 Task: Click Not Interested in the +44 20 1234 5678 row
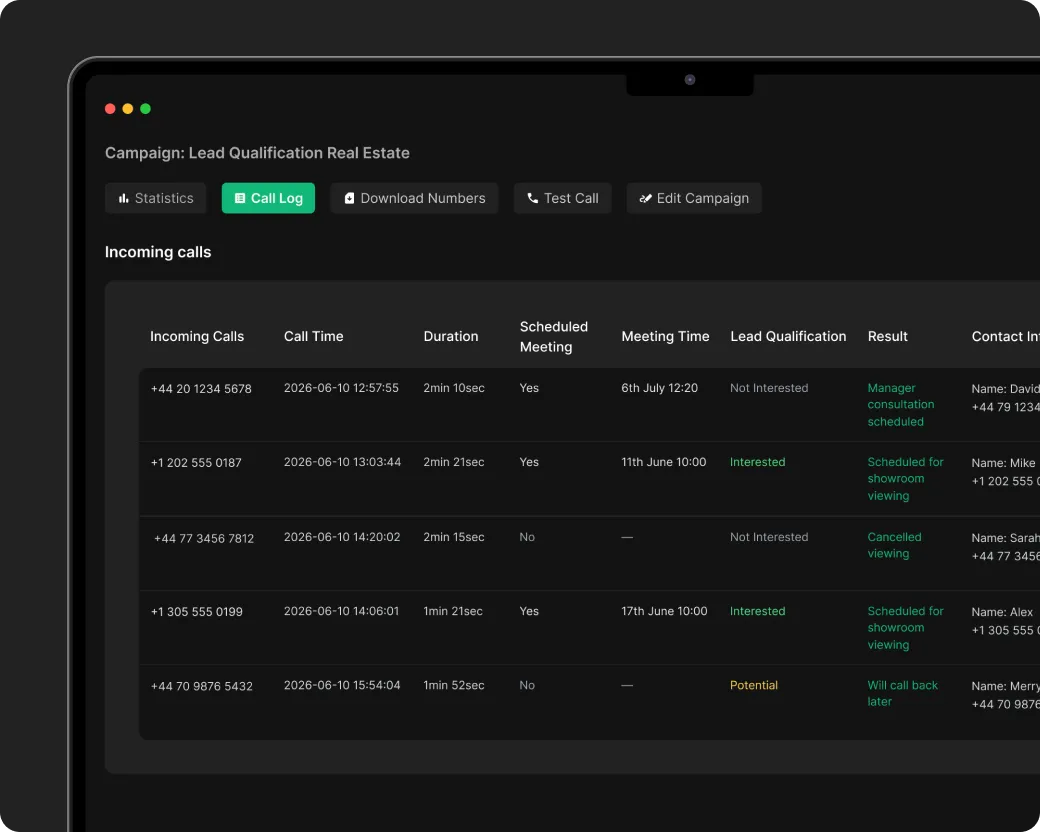(x=769, y=388)
